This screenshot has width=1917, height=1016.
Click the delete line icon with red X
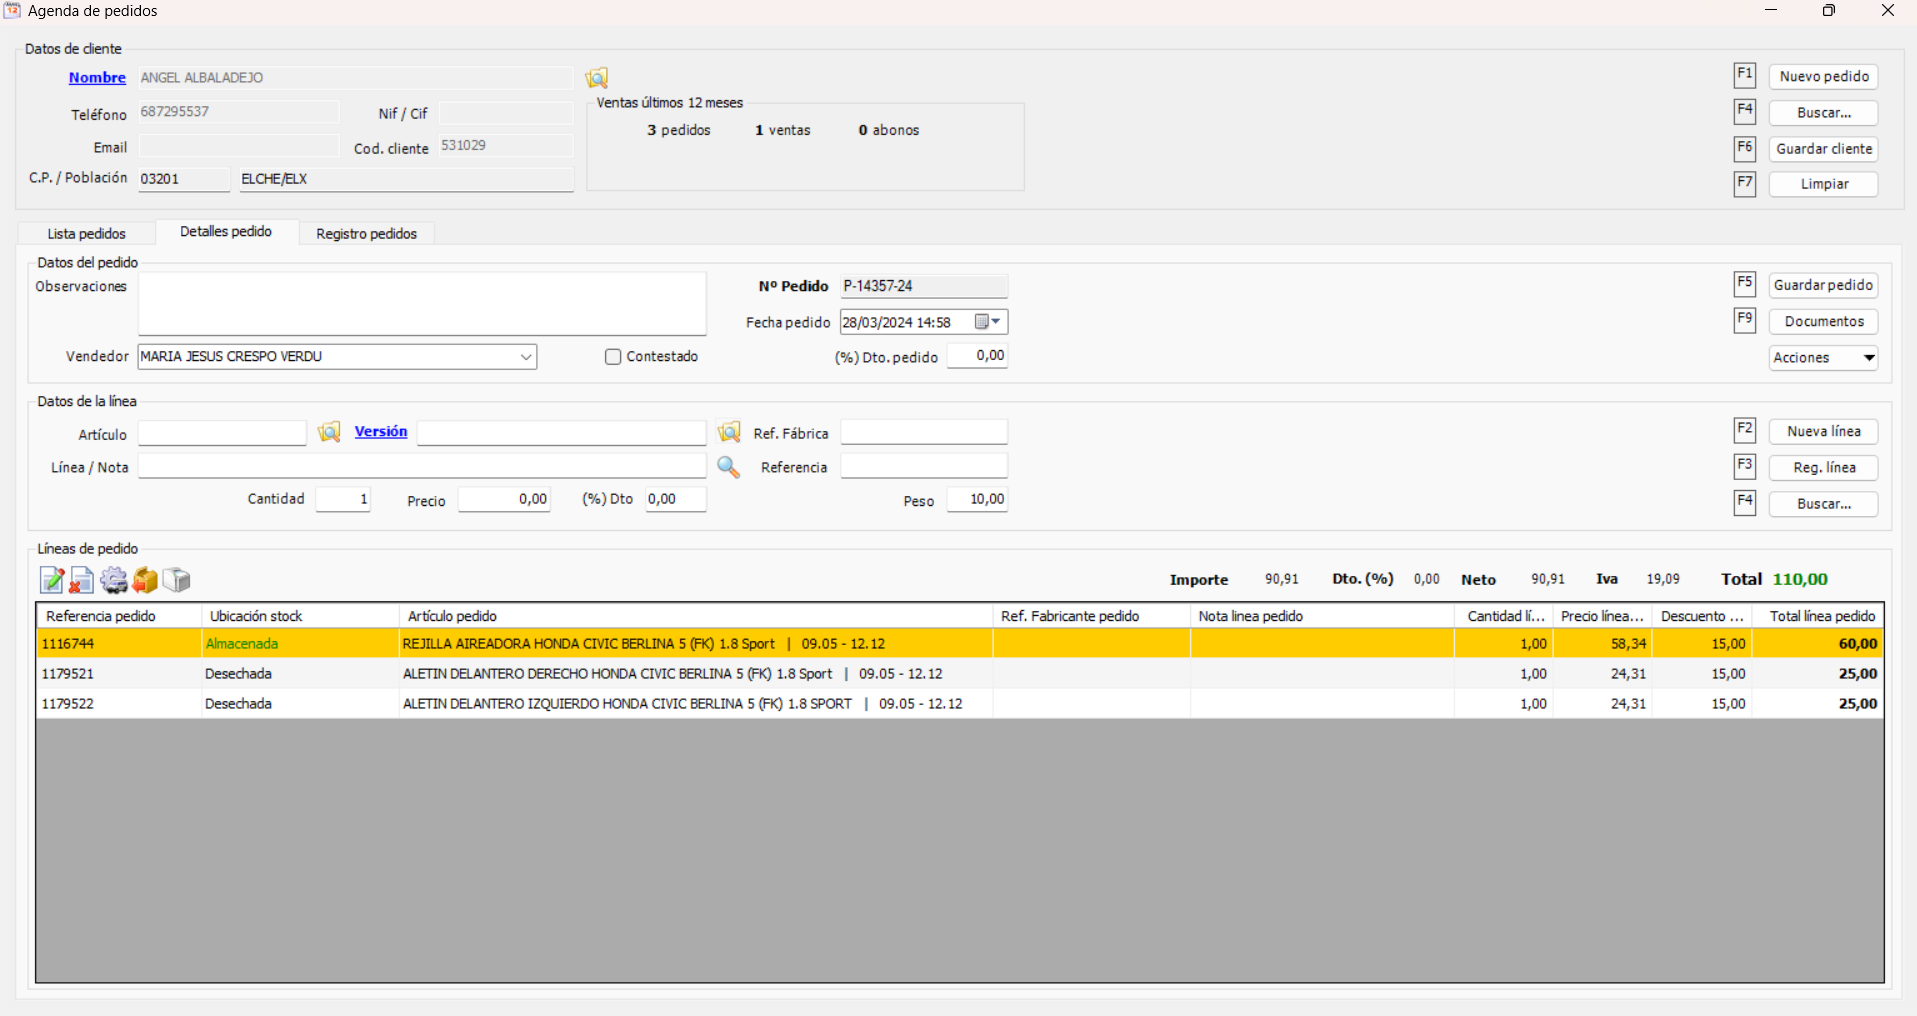(81, 580)
